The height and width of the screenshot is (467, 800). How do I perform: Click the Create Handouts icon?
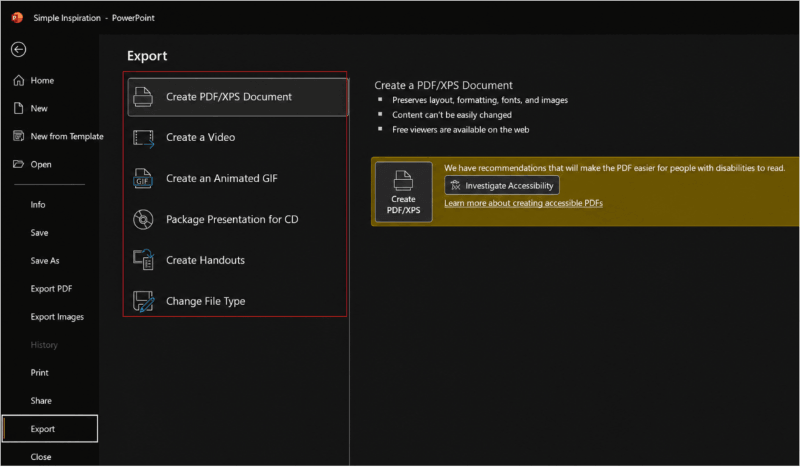click(x=143, y=260)
